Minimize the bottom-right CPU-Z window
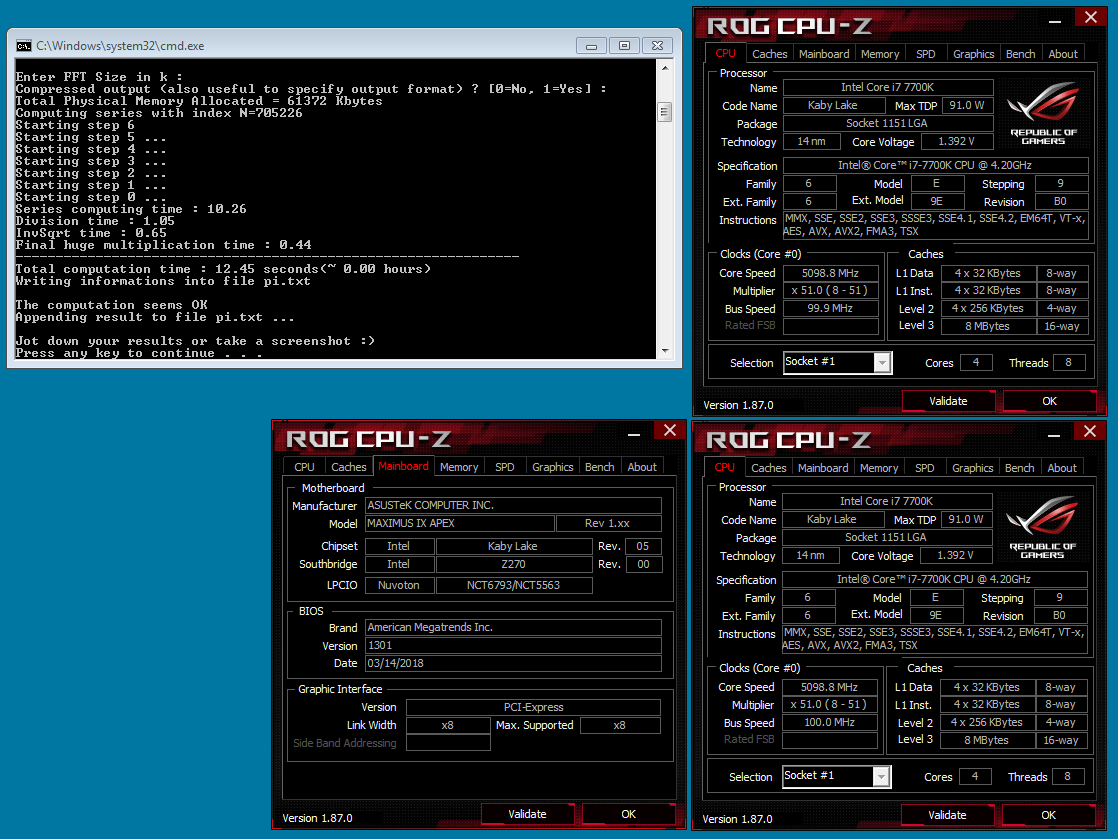 click(1054, 435)
